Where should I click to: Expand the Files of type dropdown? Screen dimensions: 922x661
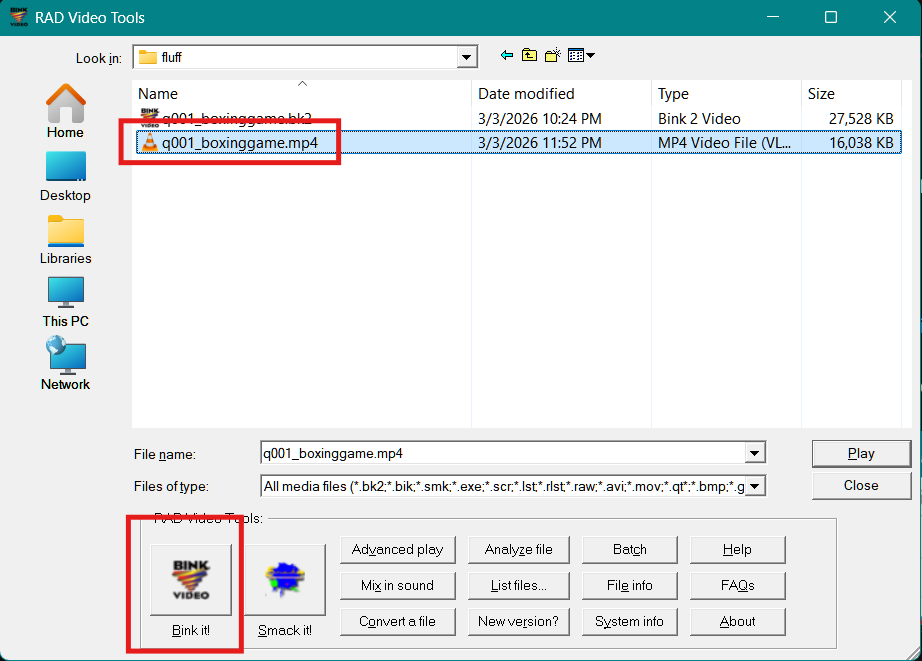coord(754,486)
